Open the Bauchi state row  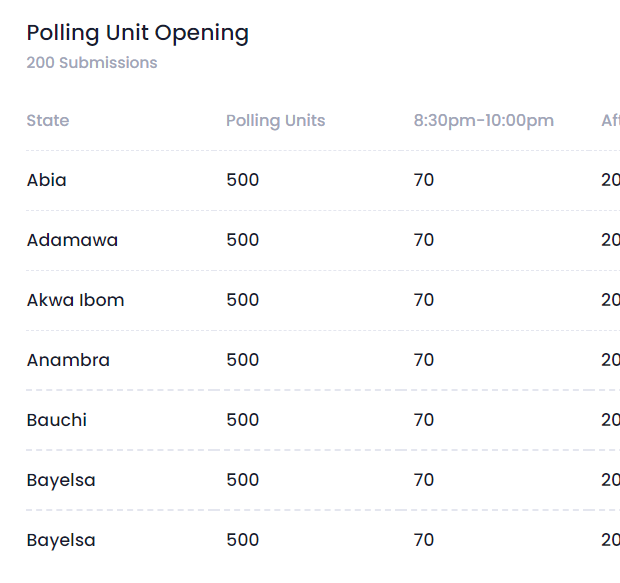coord(57,421)
